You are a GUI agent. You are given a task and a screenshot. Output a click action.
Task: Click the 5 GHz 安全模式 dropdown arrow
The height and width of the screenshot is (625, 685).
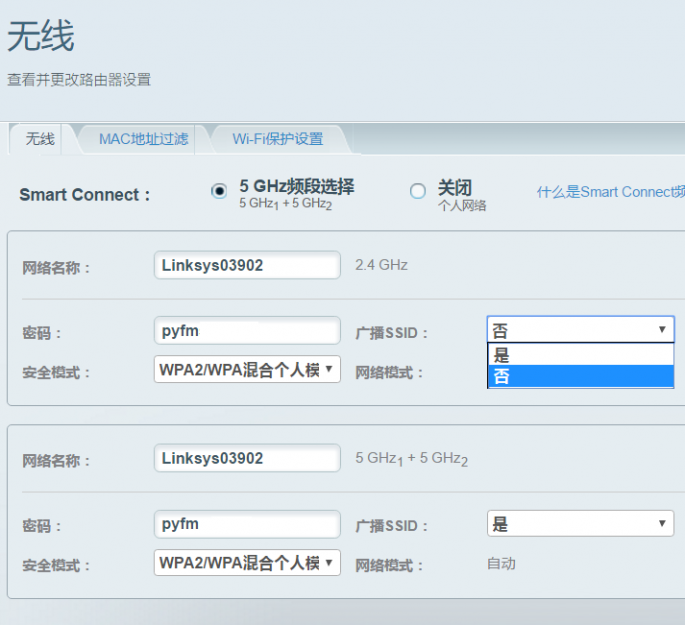pyautogui.click(x=329, y=562)
